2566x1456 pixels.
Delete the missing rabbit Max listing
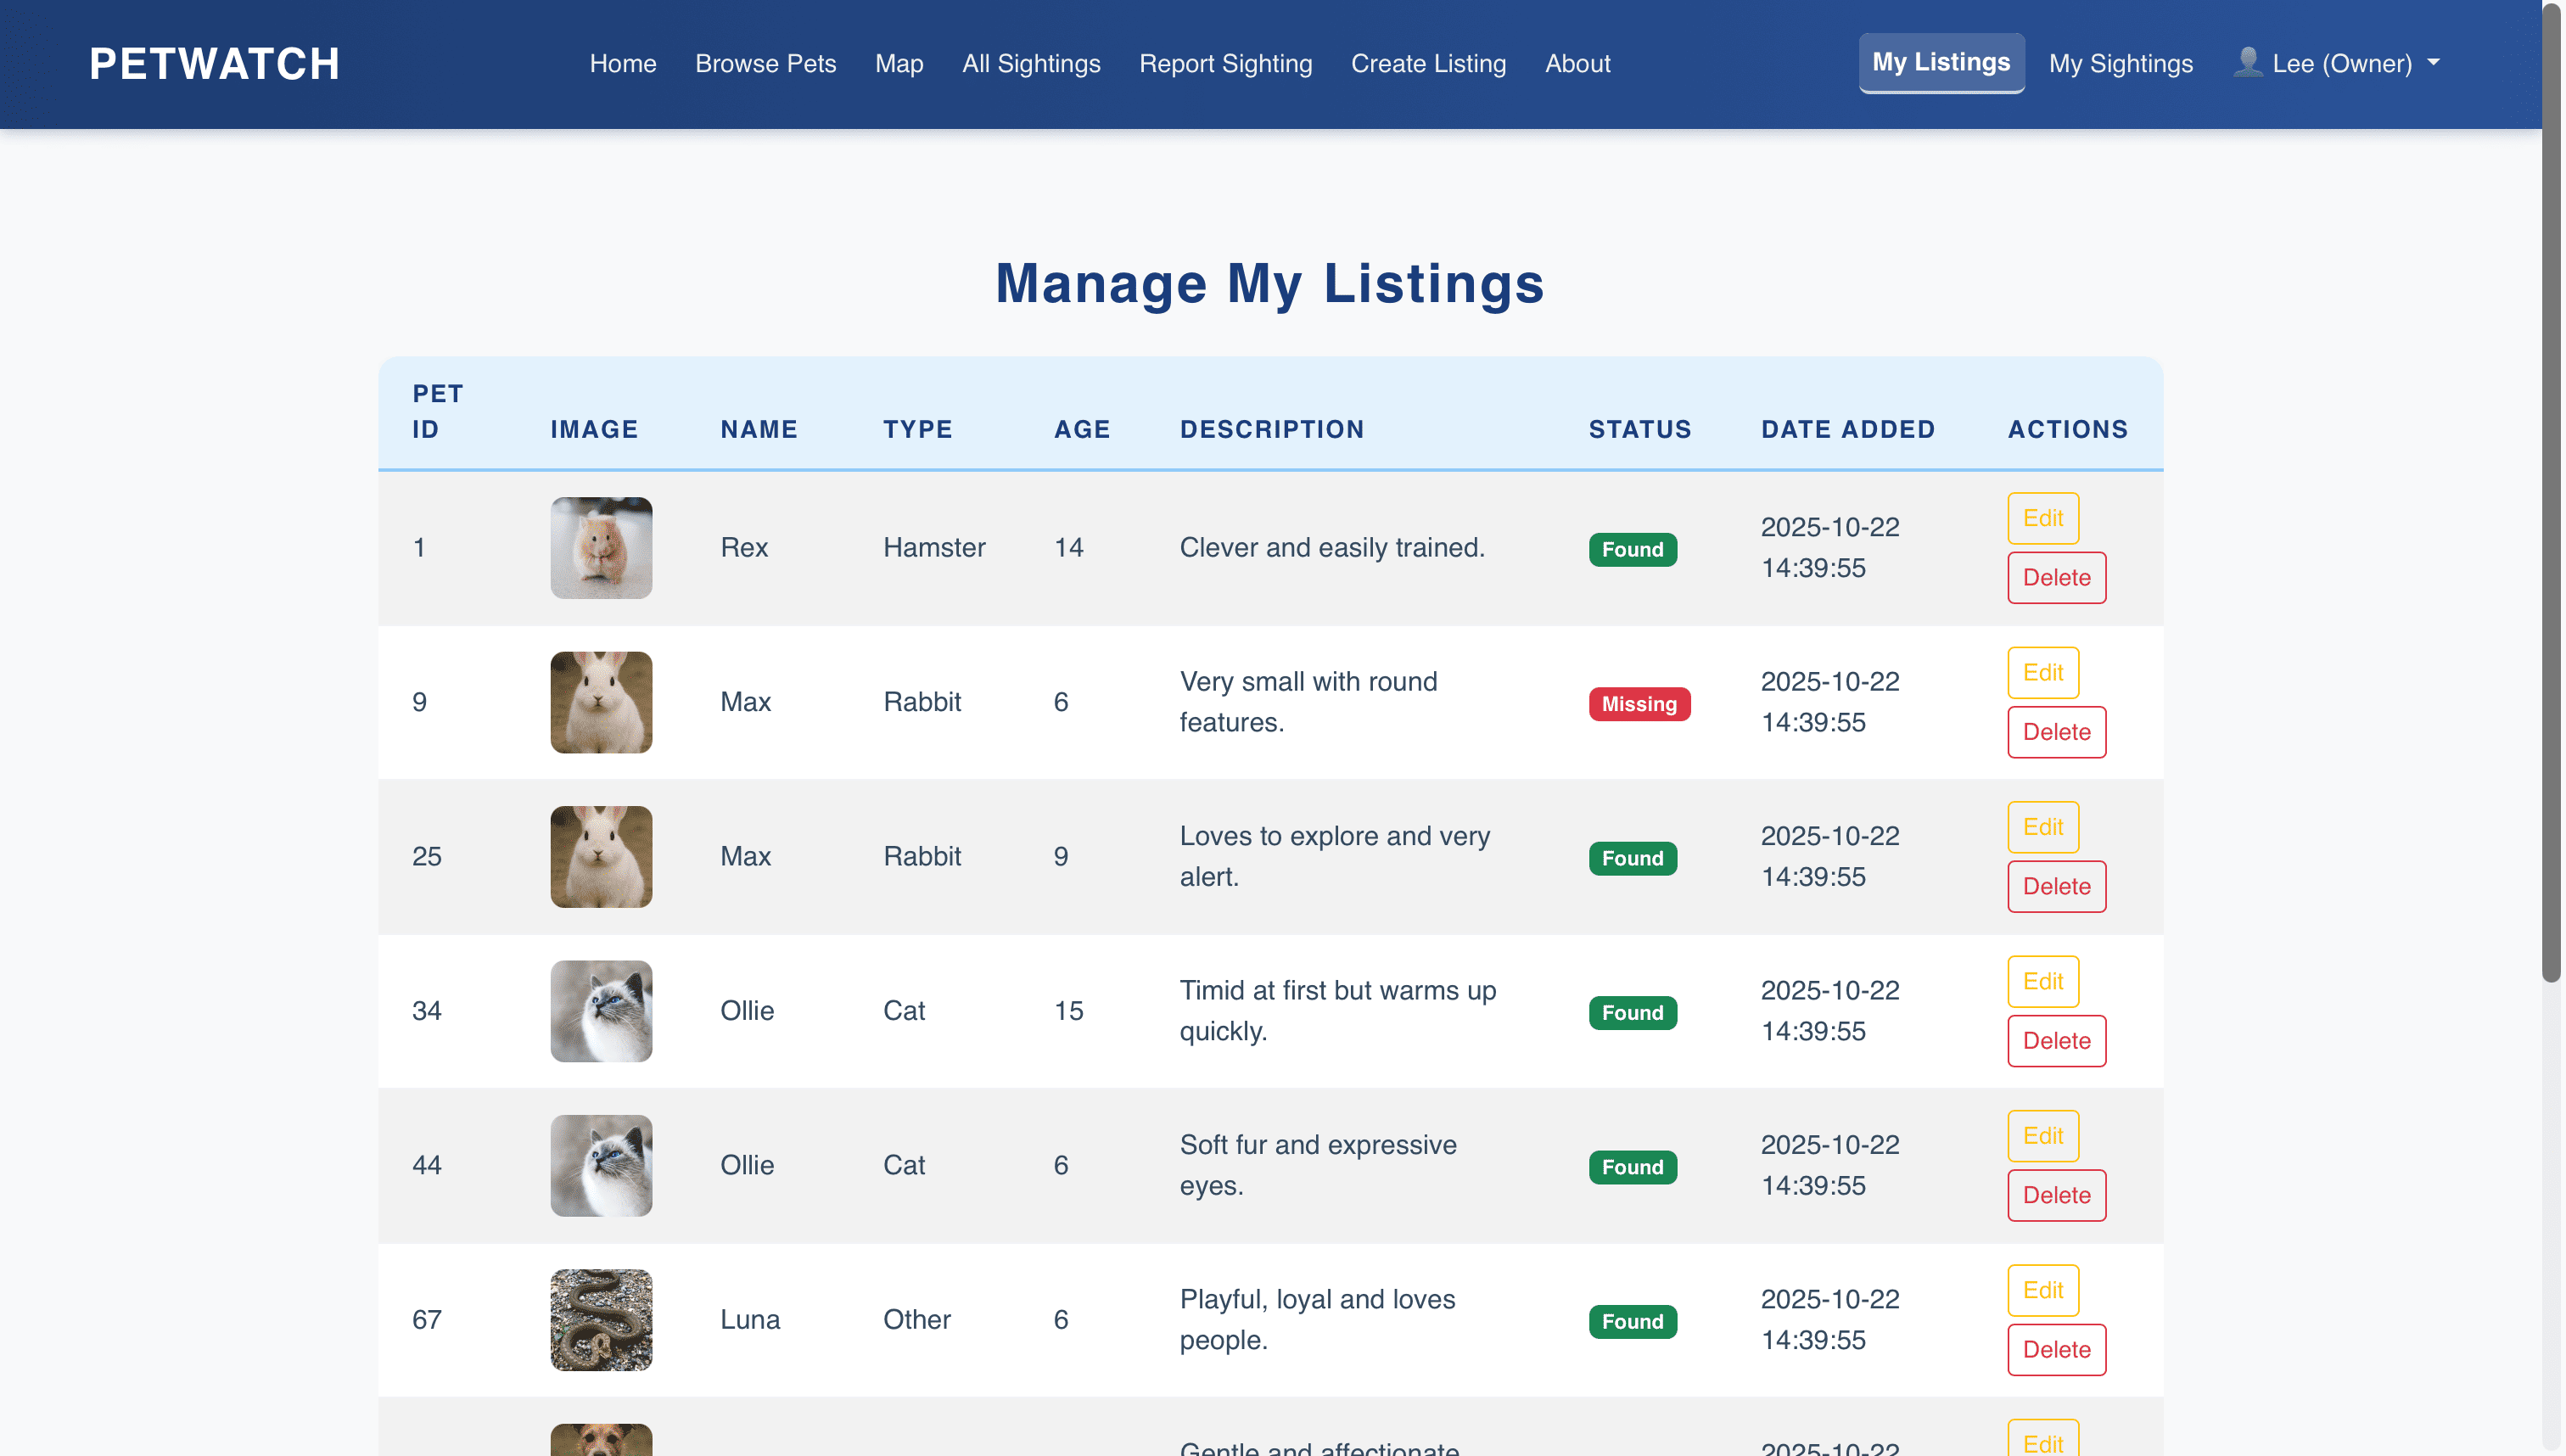[x=2056, y=731]
